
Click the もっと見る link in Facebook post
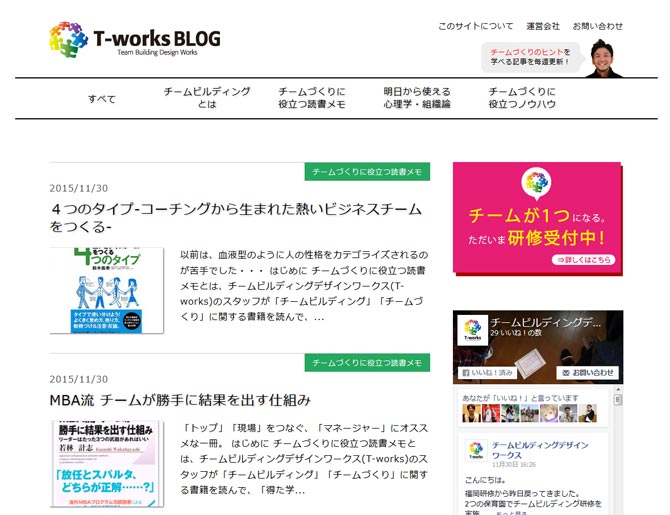click(511, 512)
